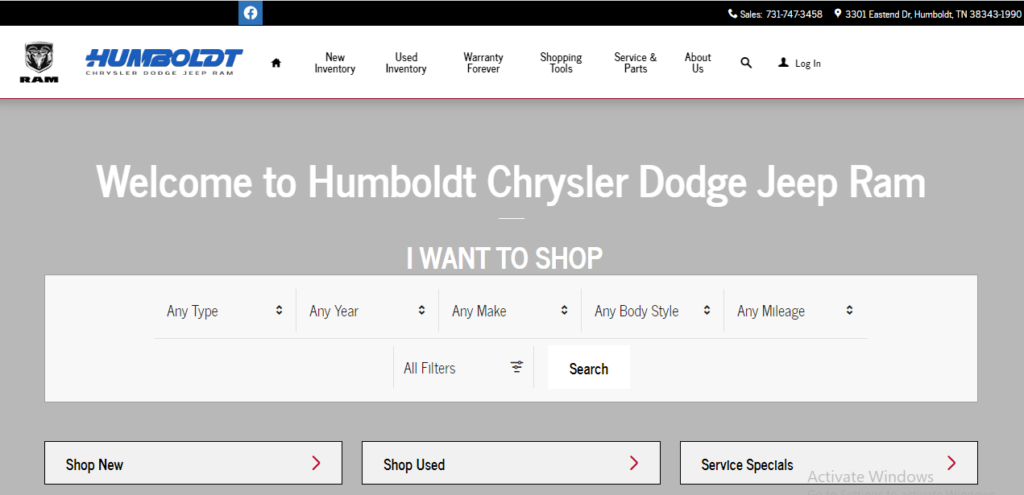
Task: Expand the Any Type dropdown
Action: click(225, 311)
